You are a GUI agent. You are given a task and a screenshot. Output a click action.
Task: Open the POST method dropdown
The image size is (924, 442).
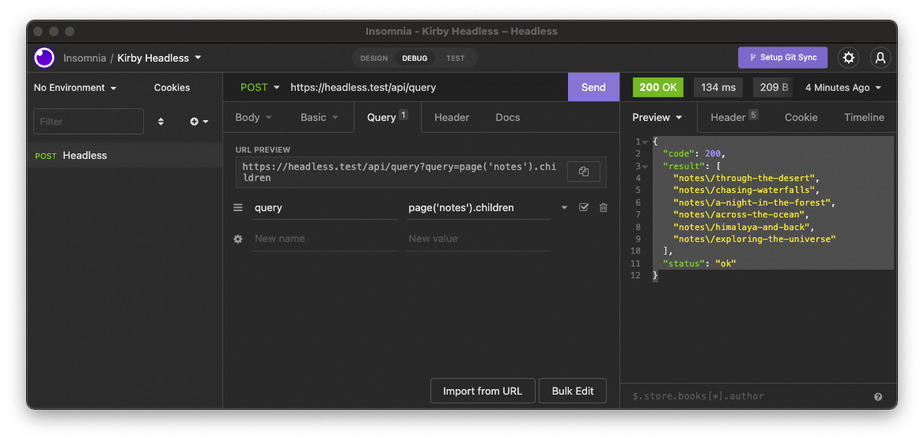point(260,87)
